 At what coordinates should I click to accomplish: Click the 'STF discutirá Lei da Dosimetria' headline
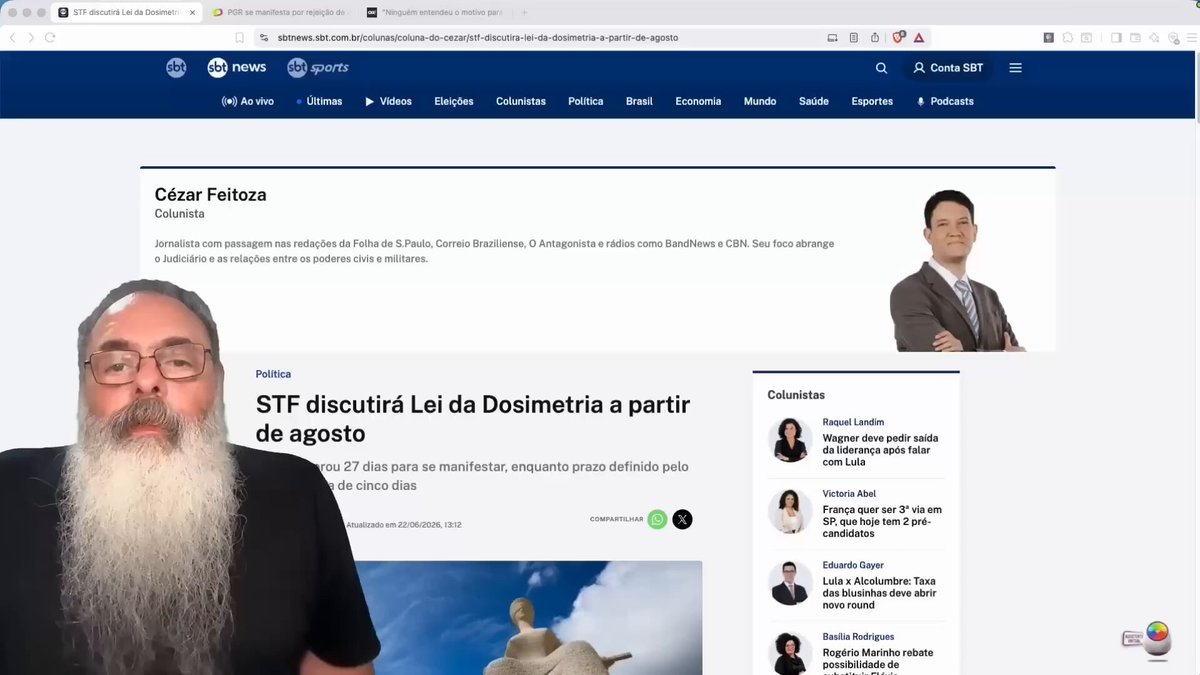(x=473, y=419)
